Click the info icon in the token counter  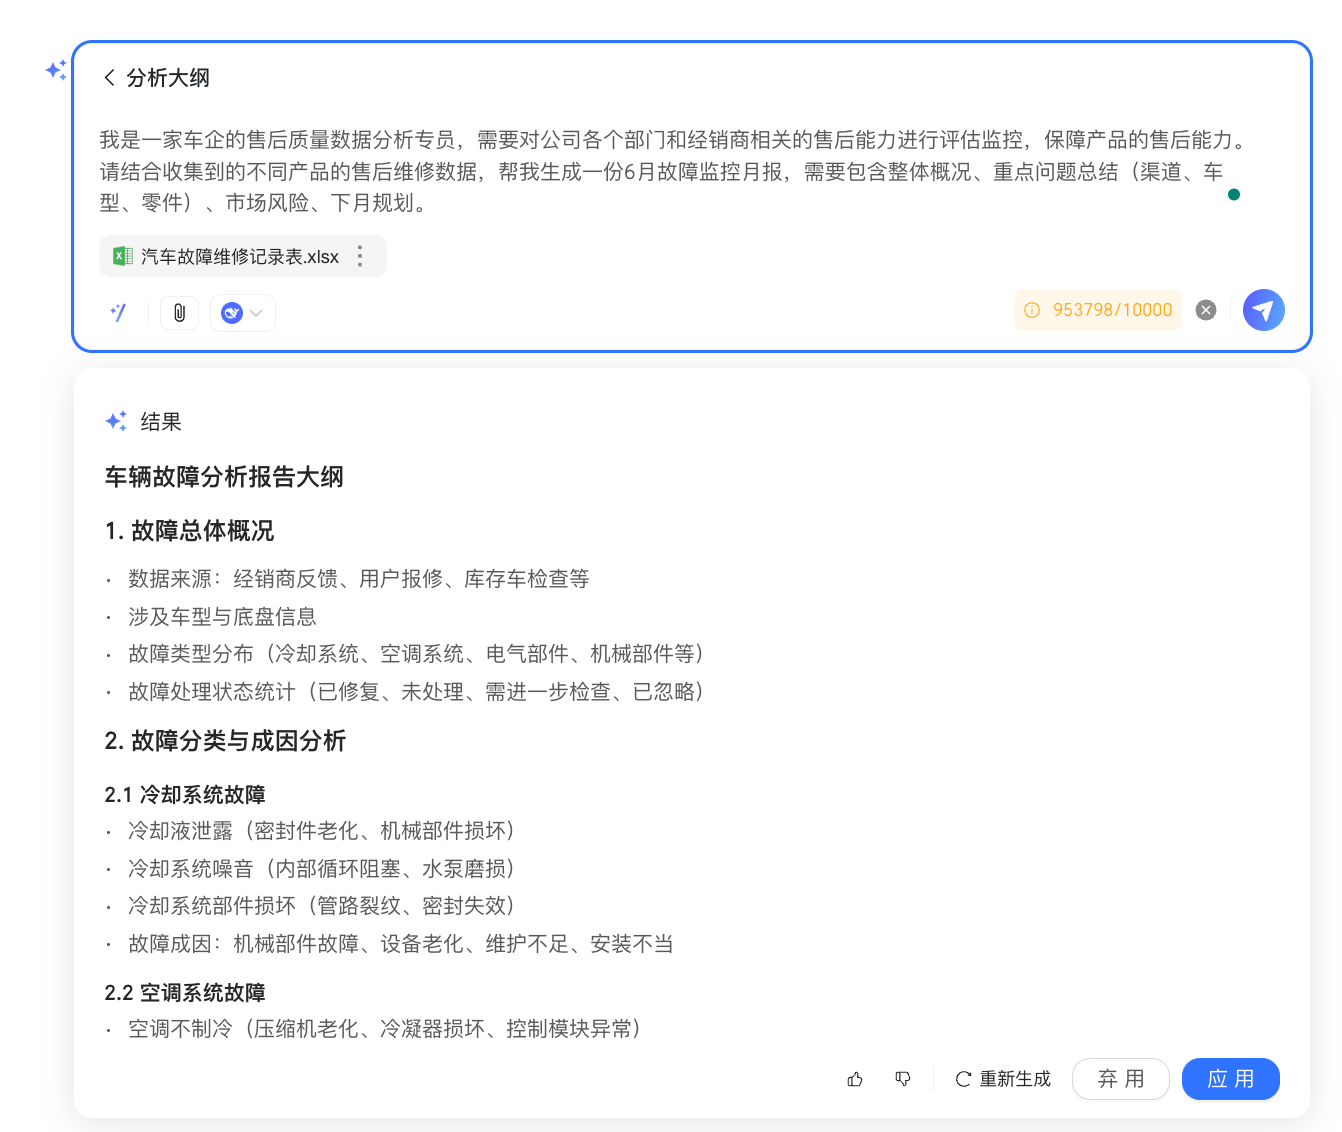click(1032, 310)
